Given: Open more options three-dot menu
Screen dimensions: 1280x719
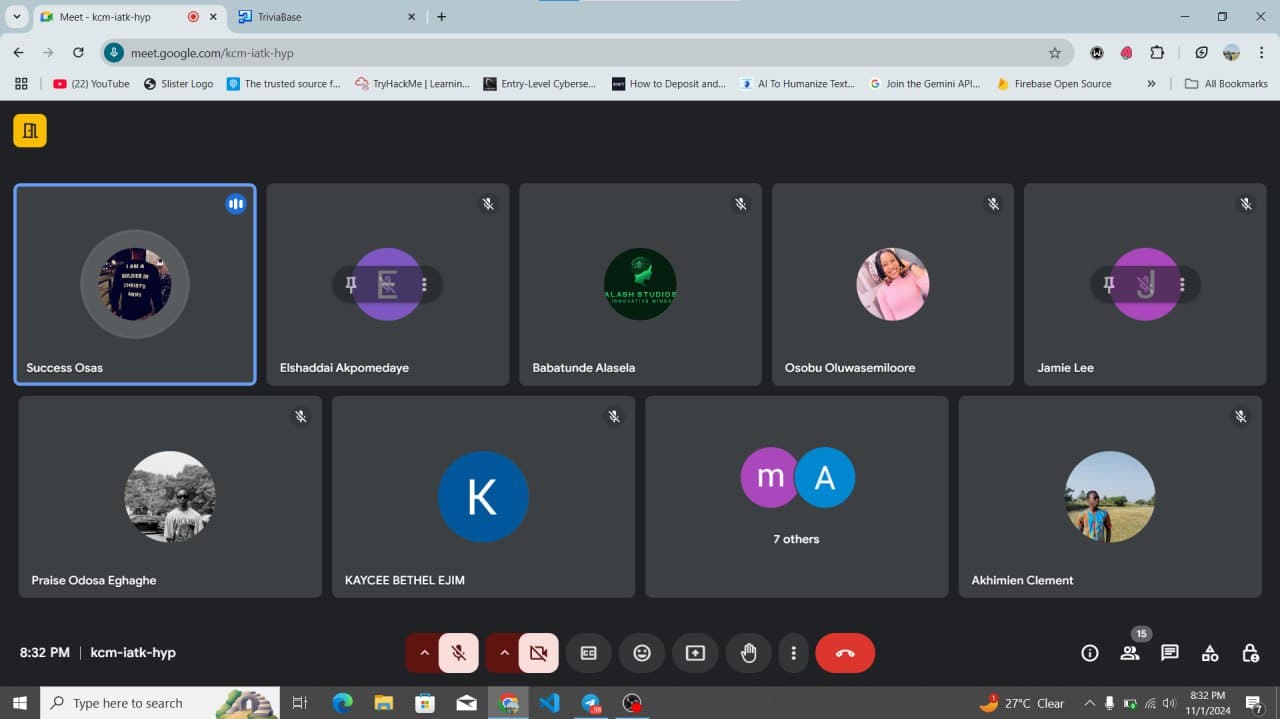Looking at the screenshot, I should click(793, 653).
